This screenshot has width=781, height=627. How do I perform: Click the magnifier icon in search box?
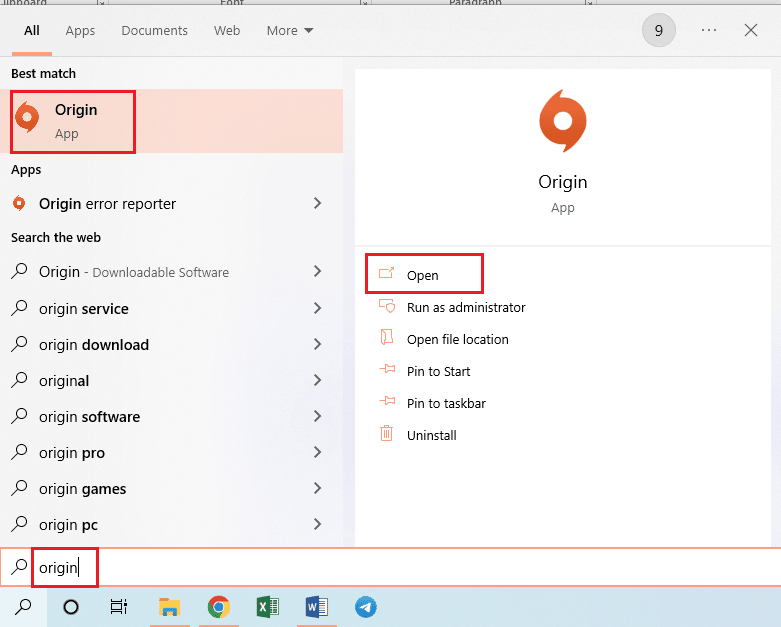click(19, 567)
